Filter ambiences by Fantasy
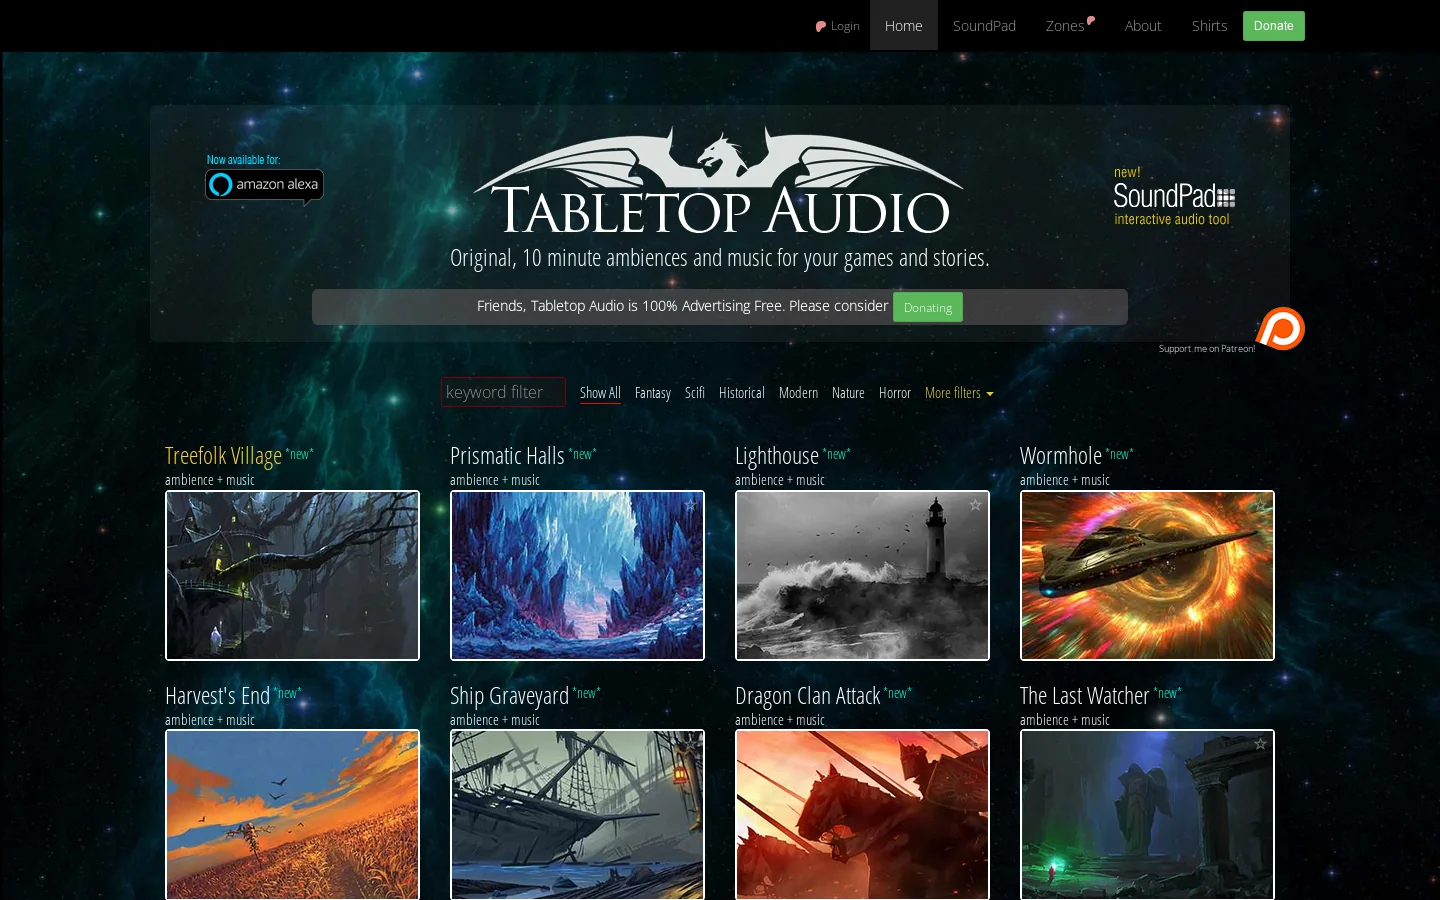Screen dimensions: 1440x900 point(653,393)
